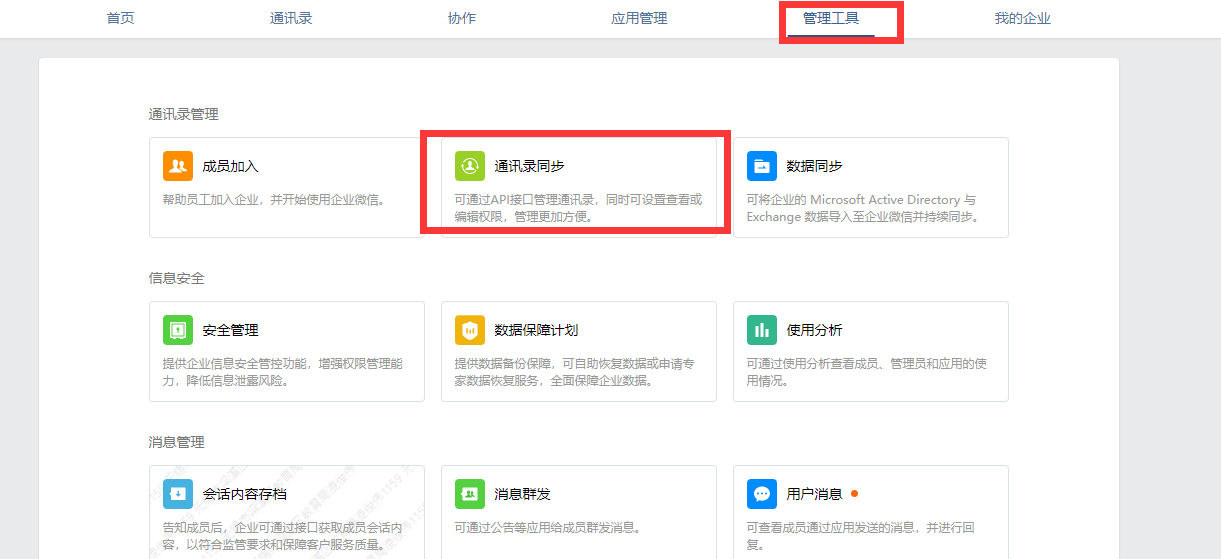Image resolution: width=1221 pixels, height=559 pixels.
Task: Click the 信息安全 section heading
Action: 176,278
